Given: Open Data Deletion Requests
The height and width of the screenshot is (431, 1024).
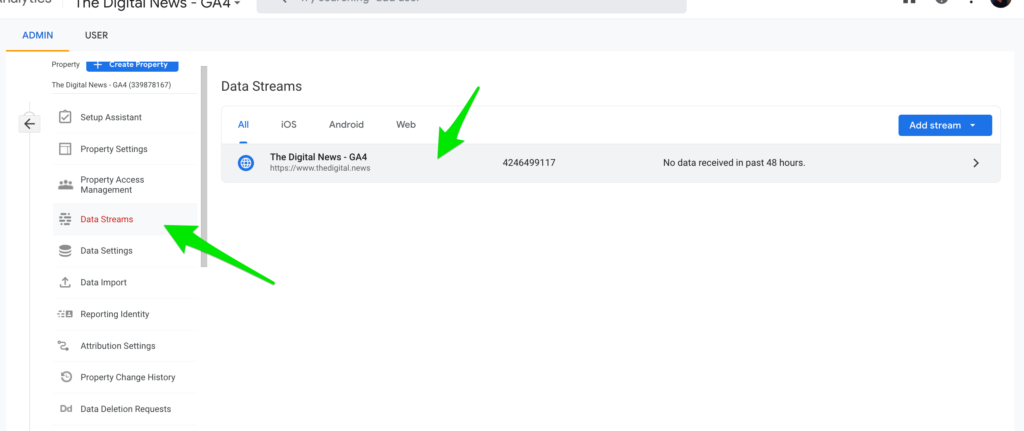Looking at the screenshot, I should click(125, 409).
